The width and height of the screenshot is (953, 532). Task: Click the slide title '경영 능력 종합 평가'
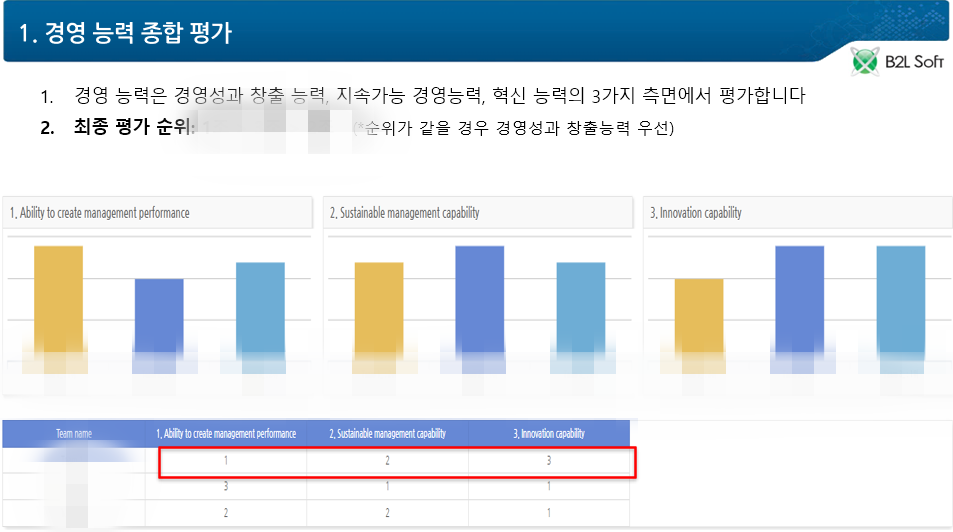pyautogui.click(x=125, y=32)
